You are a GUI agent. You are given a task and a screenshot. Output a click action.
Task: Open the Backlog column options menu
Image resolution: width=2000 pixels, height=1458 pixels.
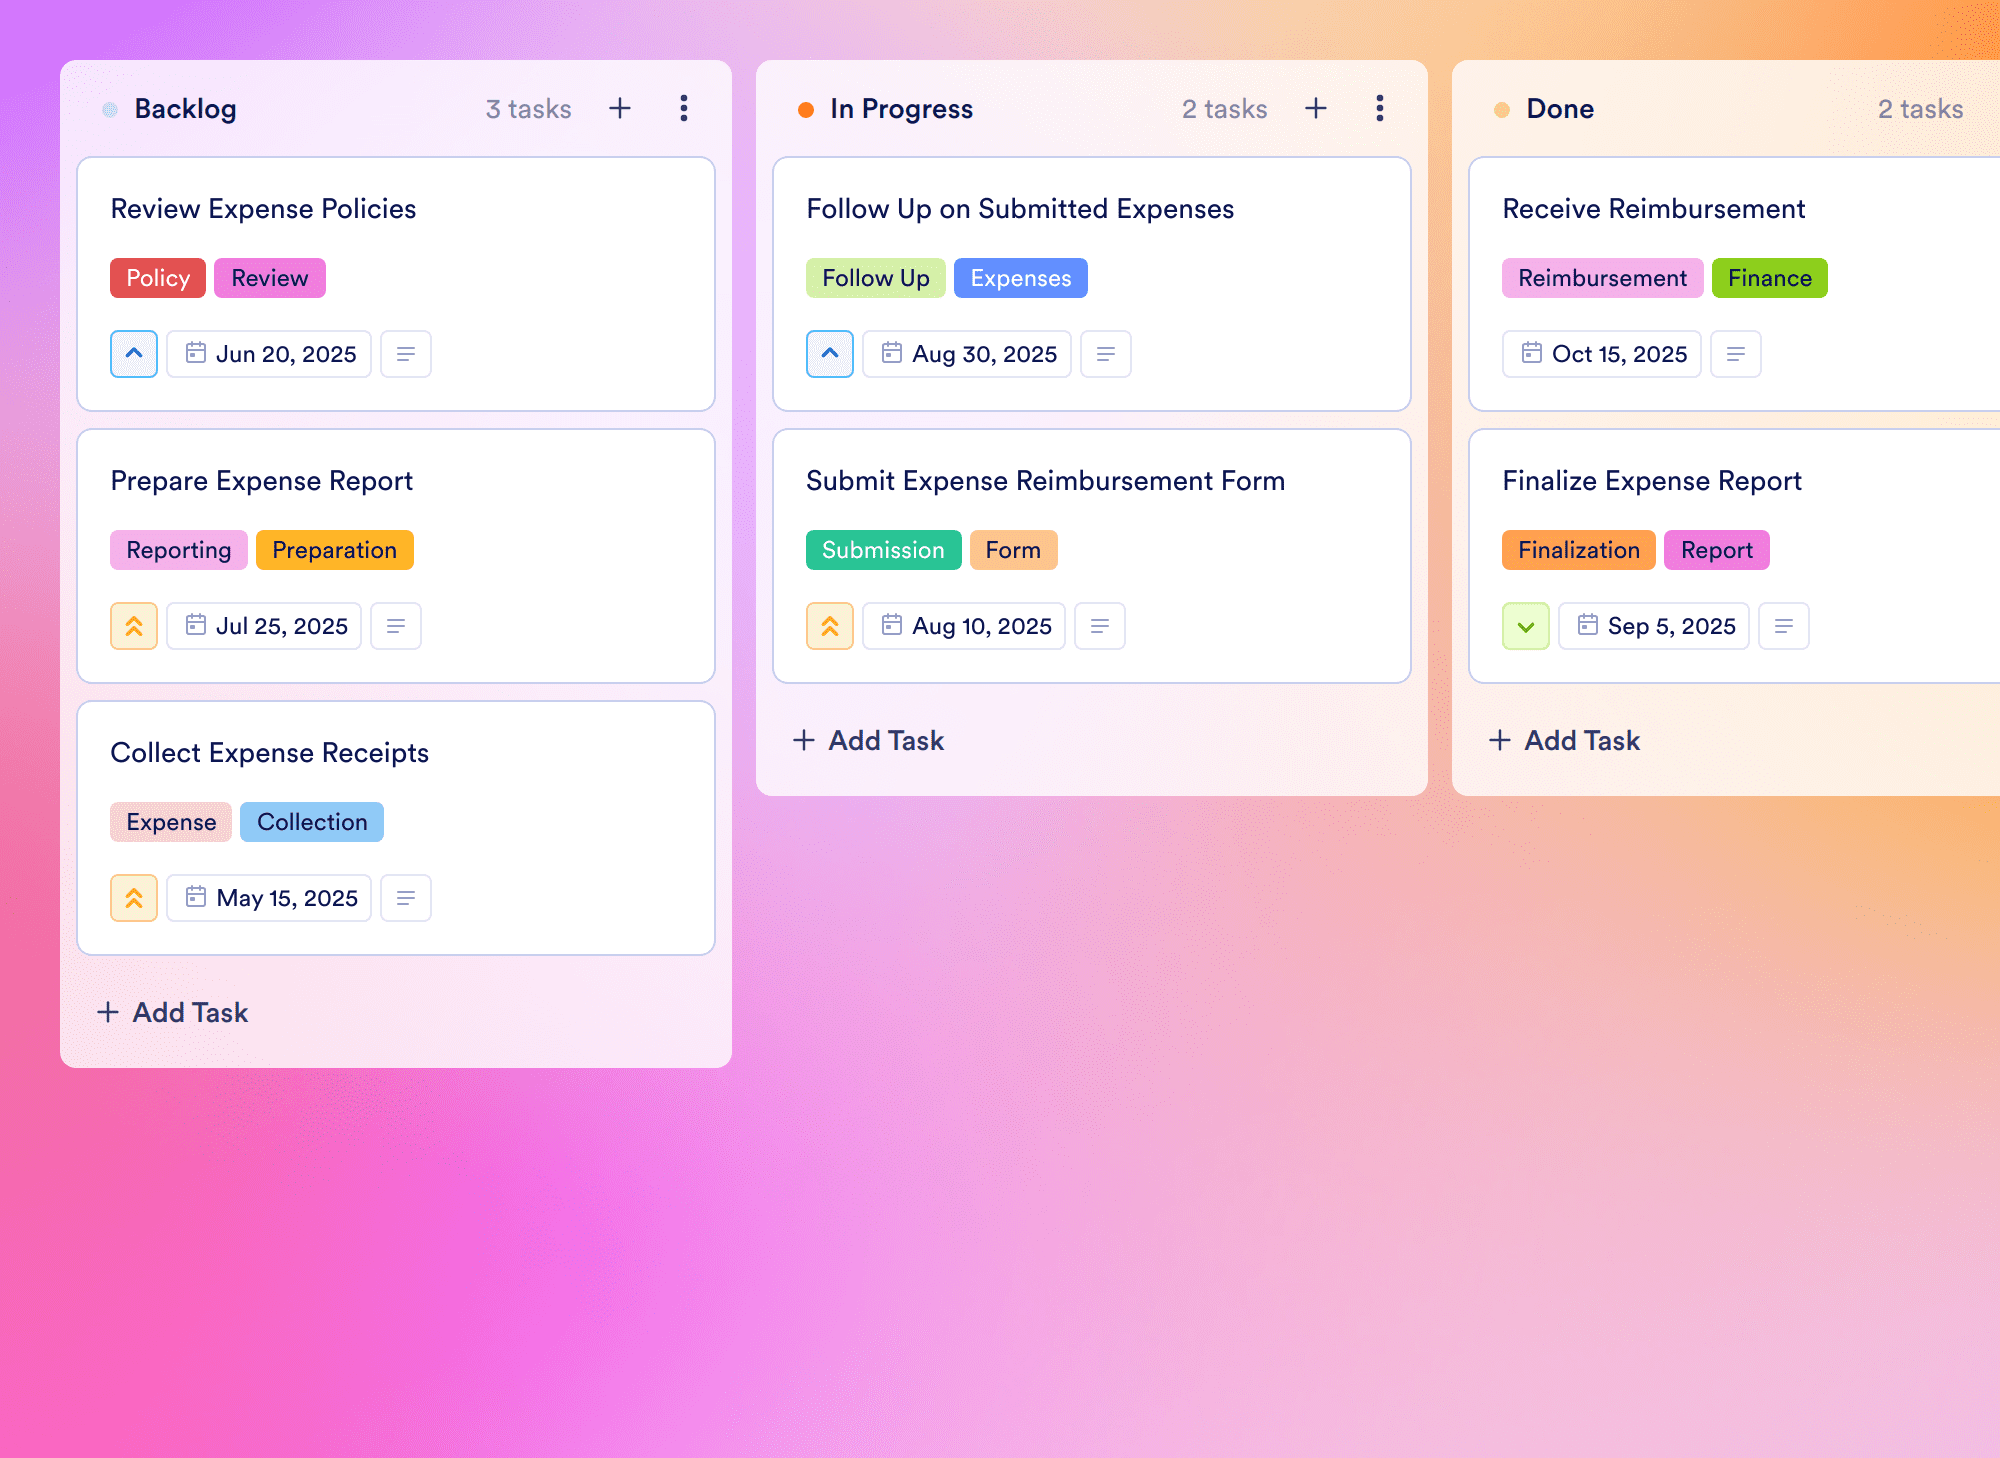(x=684, y=108)
